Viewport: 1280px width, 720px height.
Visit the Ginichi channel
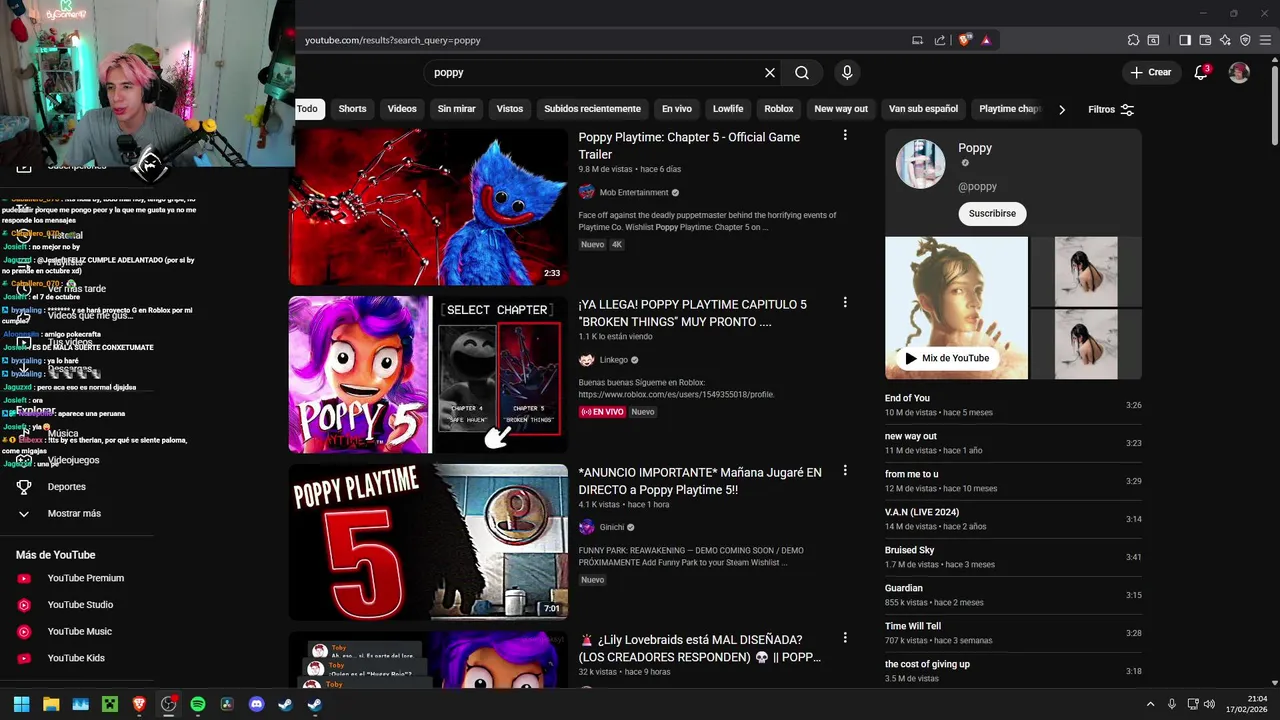coord(612,527)
